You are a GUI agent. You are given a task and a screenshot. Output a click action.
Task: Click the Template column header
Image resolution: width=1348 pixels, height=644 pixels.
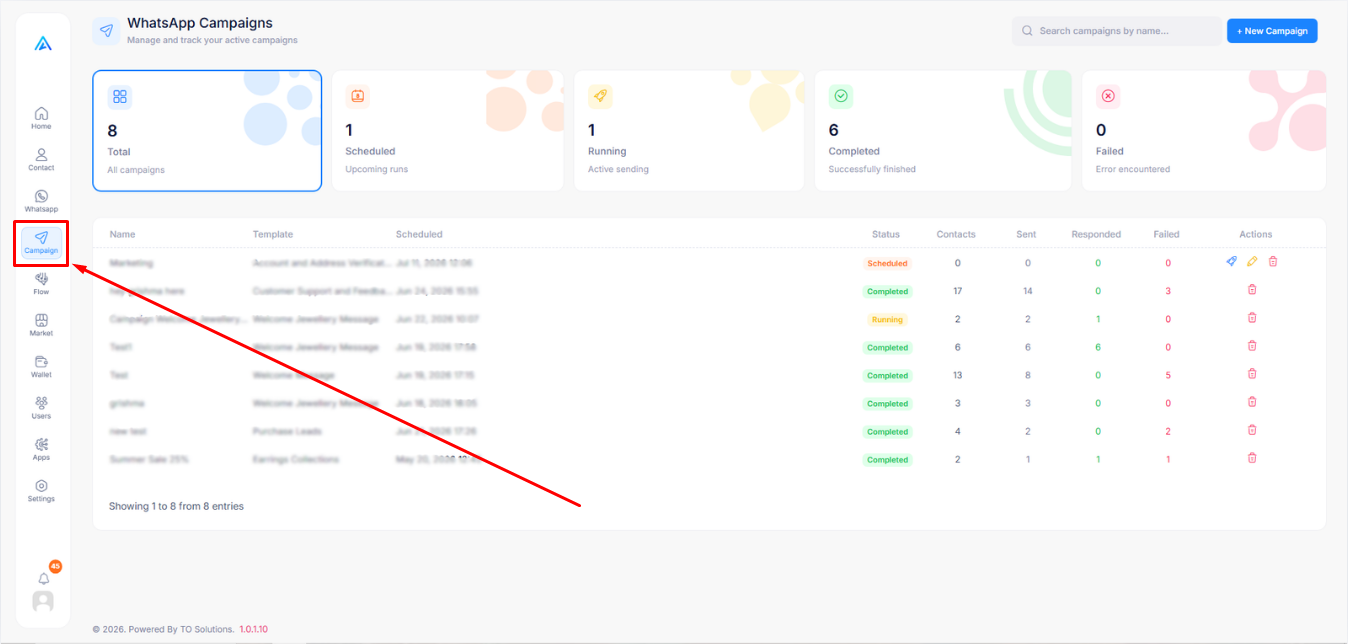273,234
